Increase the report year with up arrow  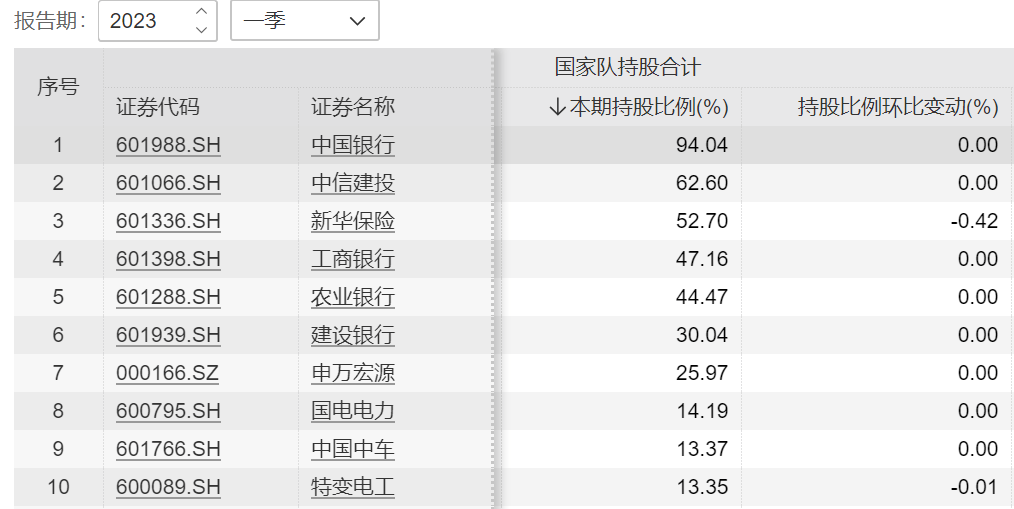pos(202,12)
